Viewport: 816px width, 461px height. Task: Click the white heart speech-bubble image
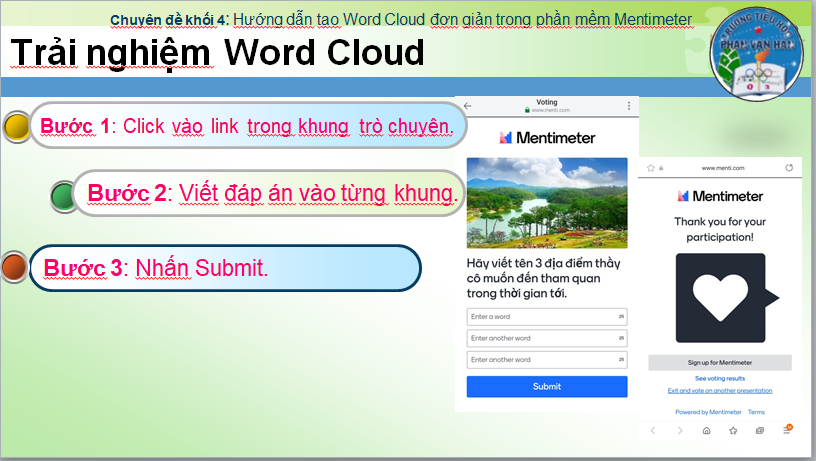tap(726, 298)
